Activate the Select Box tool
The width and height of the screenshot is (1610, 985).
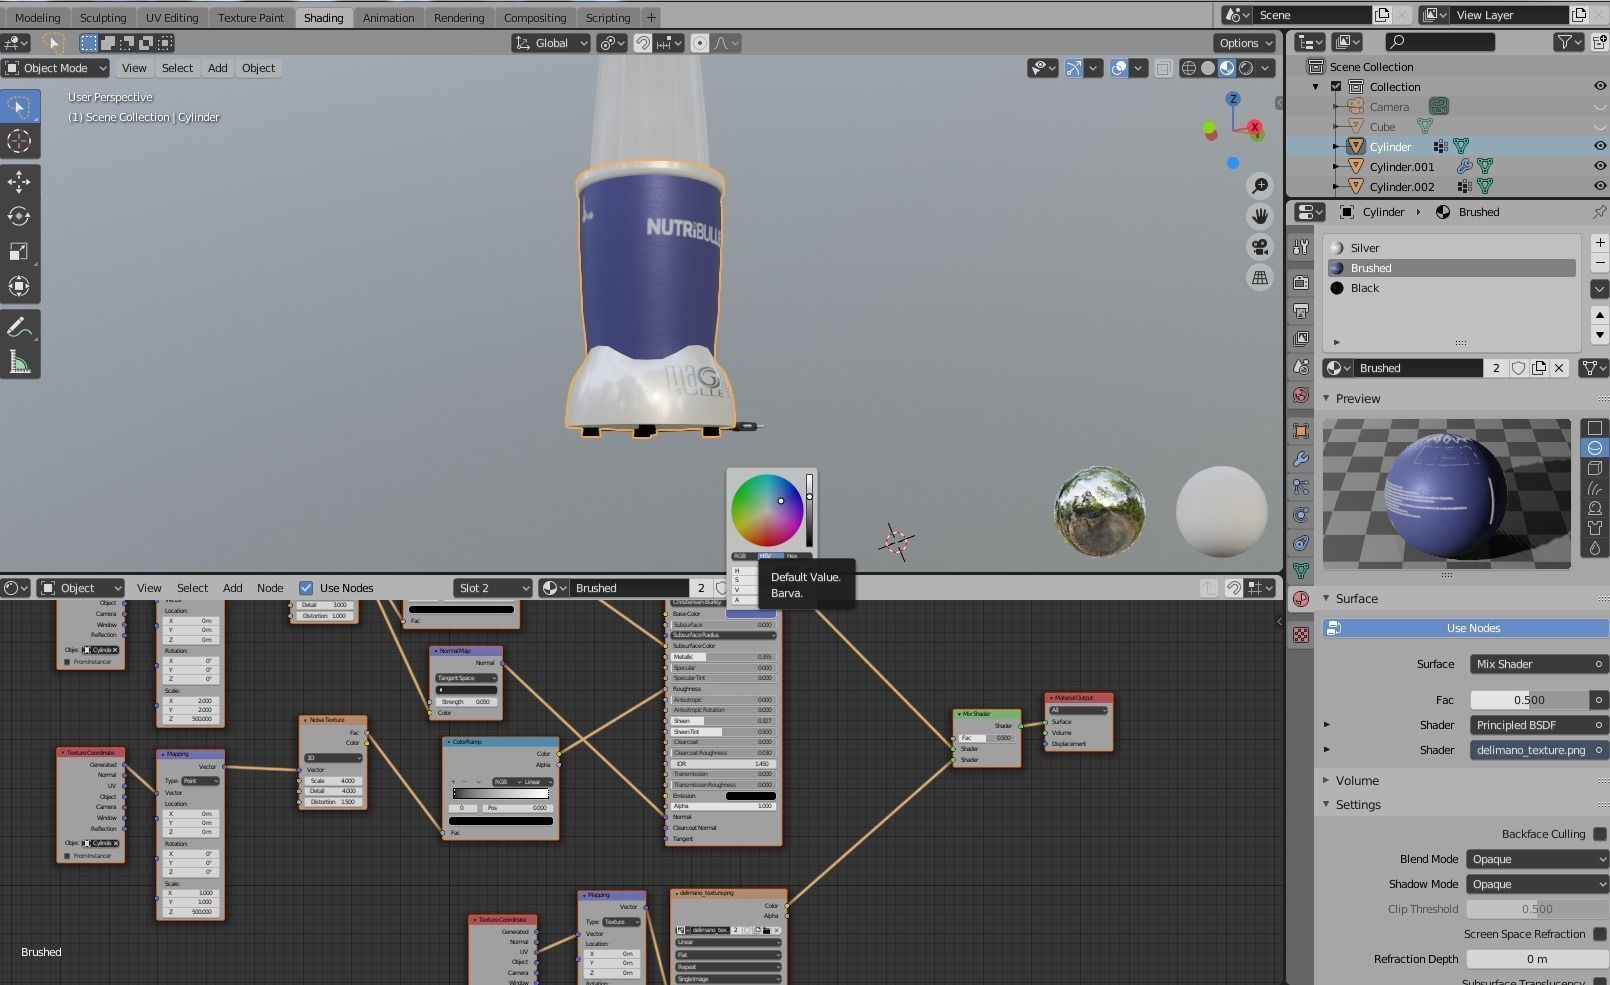pyautogui.click(x=19, y=106)
